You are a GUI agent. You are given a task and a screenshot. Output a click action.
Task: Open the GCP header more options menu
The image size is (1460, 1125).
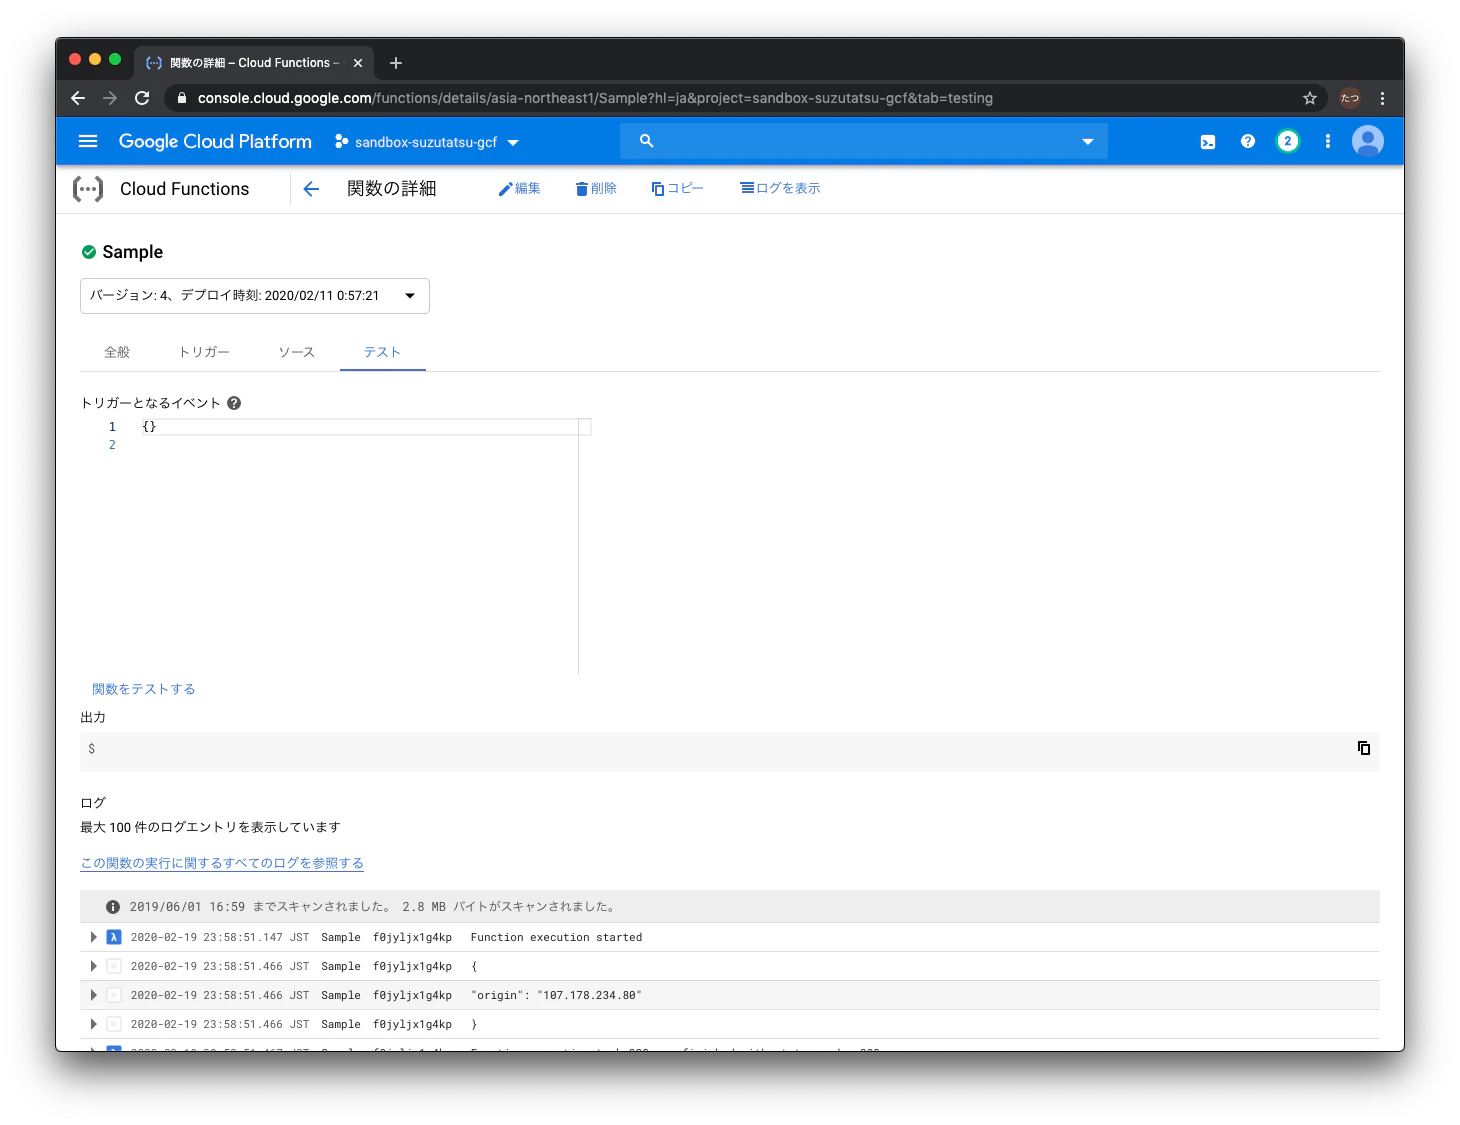(x=1328, y=141)
